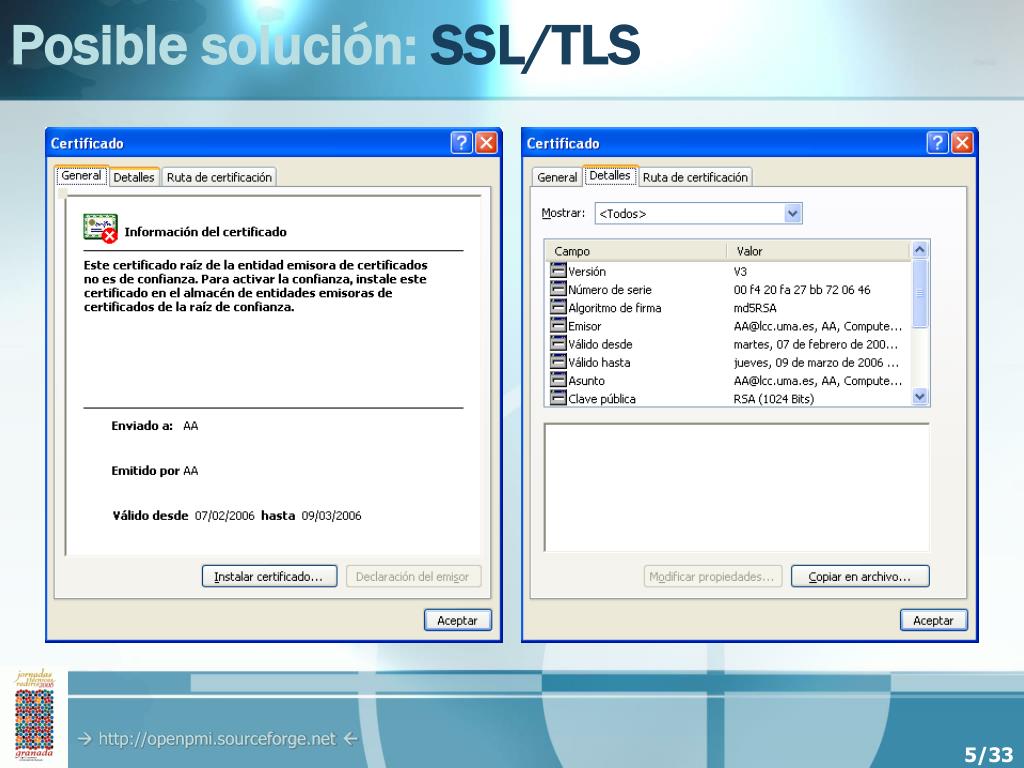Click the 'Emitido por' label

coord(145,471)
